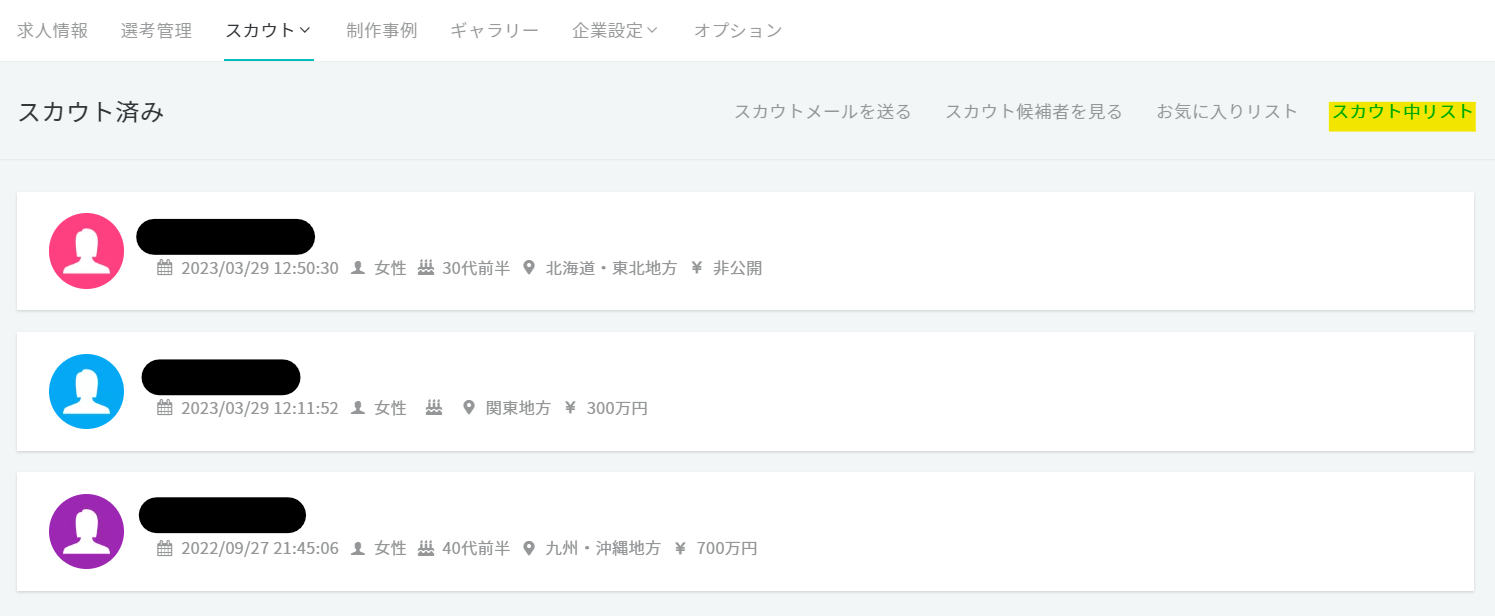Click calendar icon beside 2023/03/29 12:50:30
This screenshot has height=616, width=1495.
pos(165,268)
